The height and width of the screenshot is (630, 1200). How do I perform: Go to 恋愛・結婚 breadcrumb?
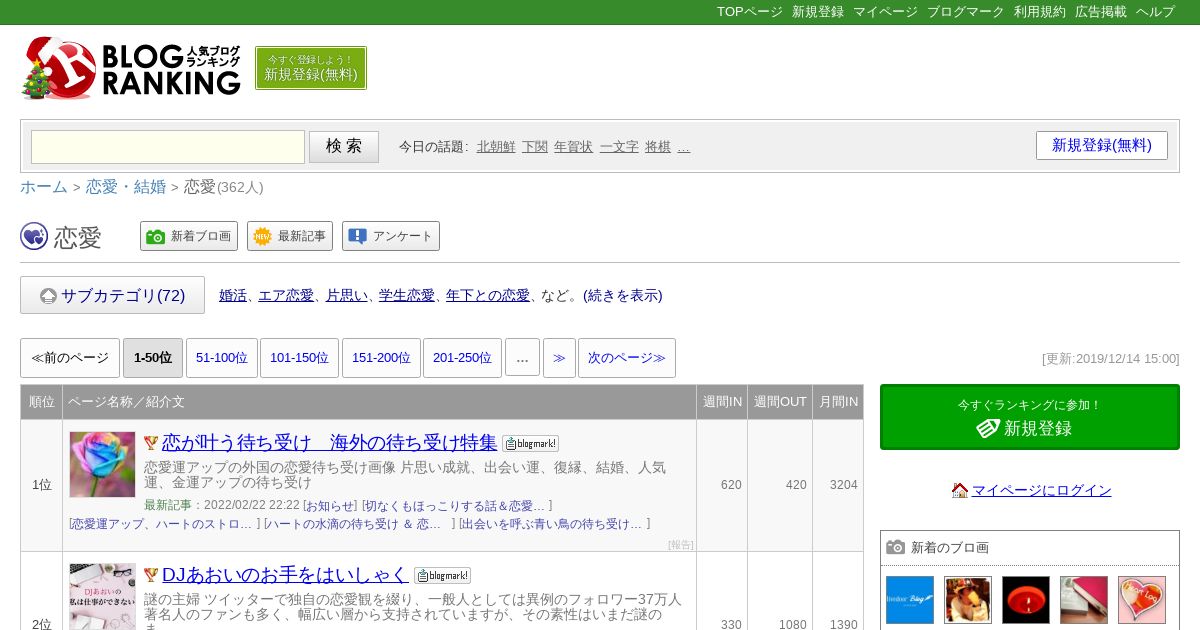tap(126, 187)
